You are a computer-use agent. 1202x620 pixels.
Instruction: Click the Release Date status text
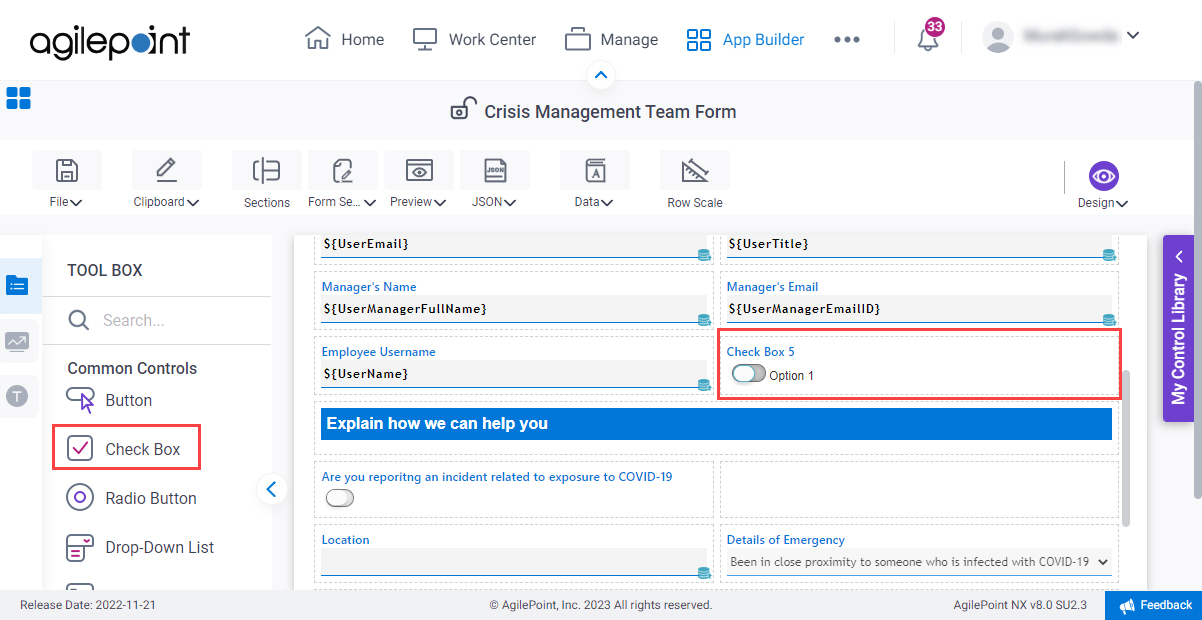(88, 605)
